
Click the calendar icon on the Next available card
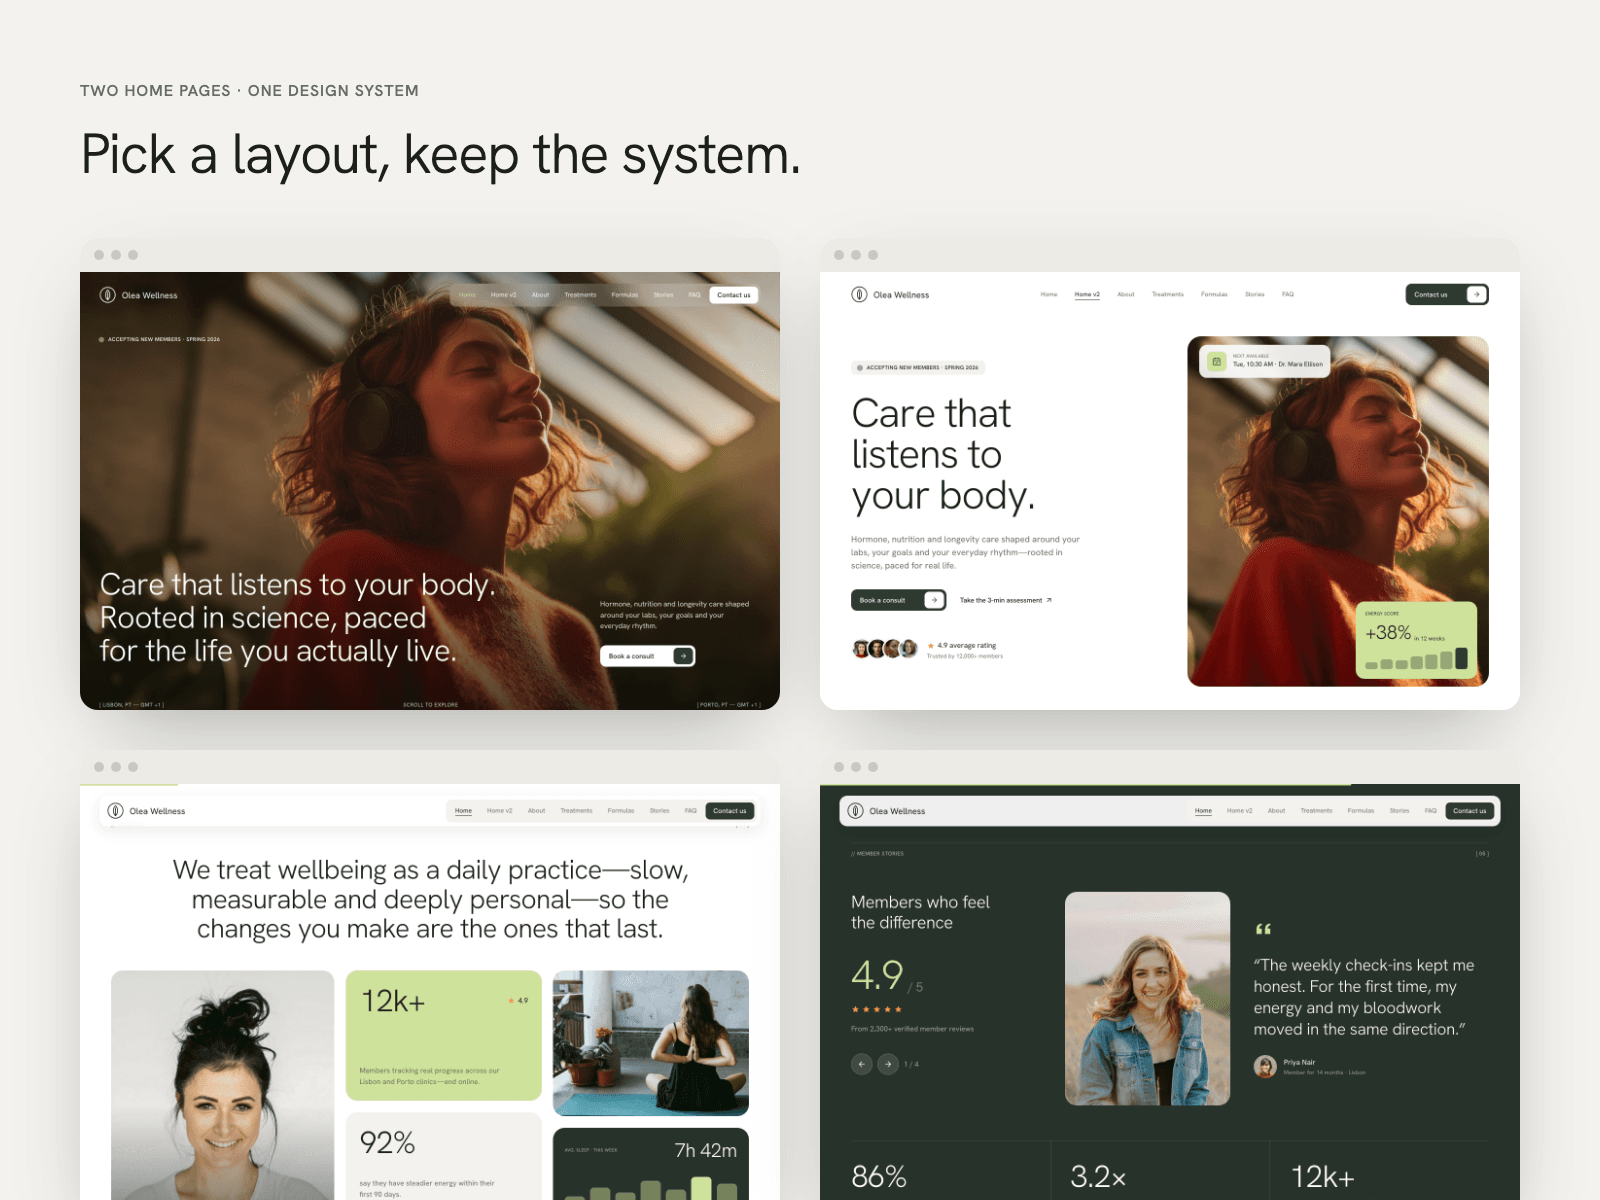coord(1216,361)
